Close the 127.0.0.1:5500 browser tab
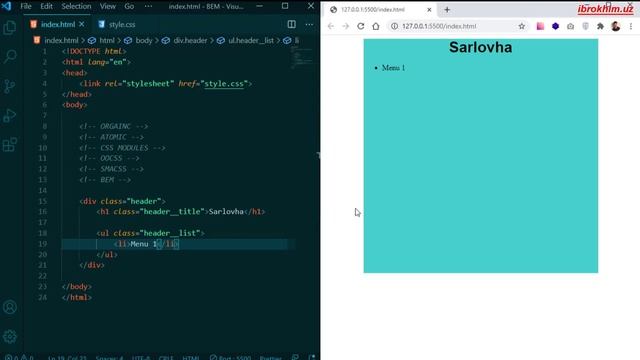This screenshot has width=640, height=360. pos(429,9)
